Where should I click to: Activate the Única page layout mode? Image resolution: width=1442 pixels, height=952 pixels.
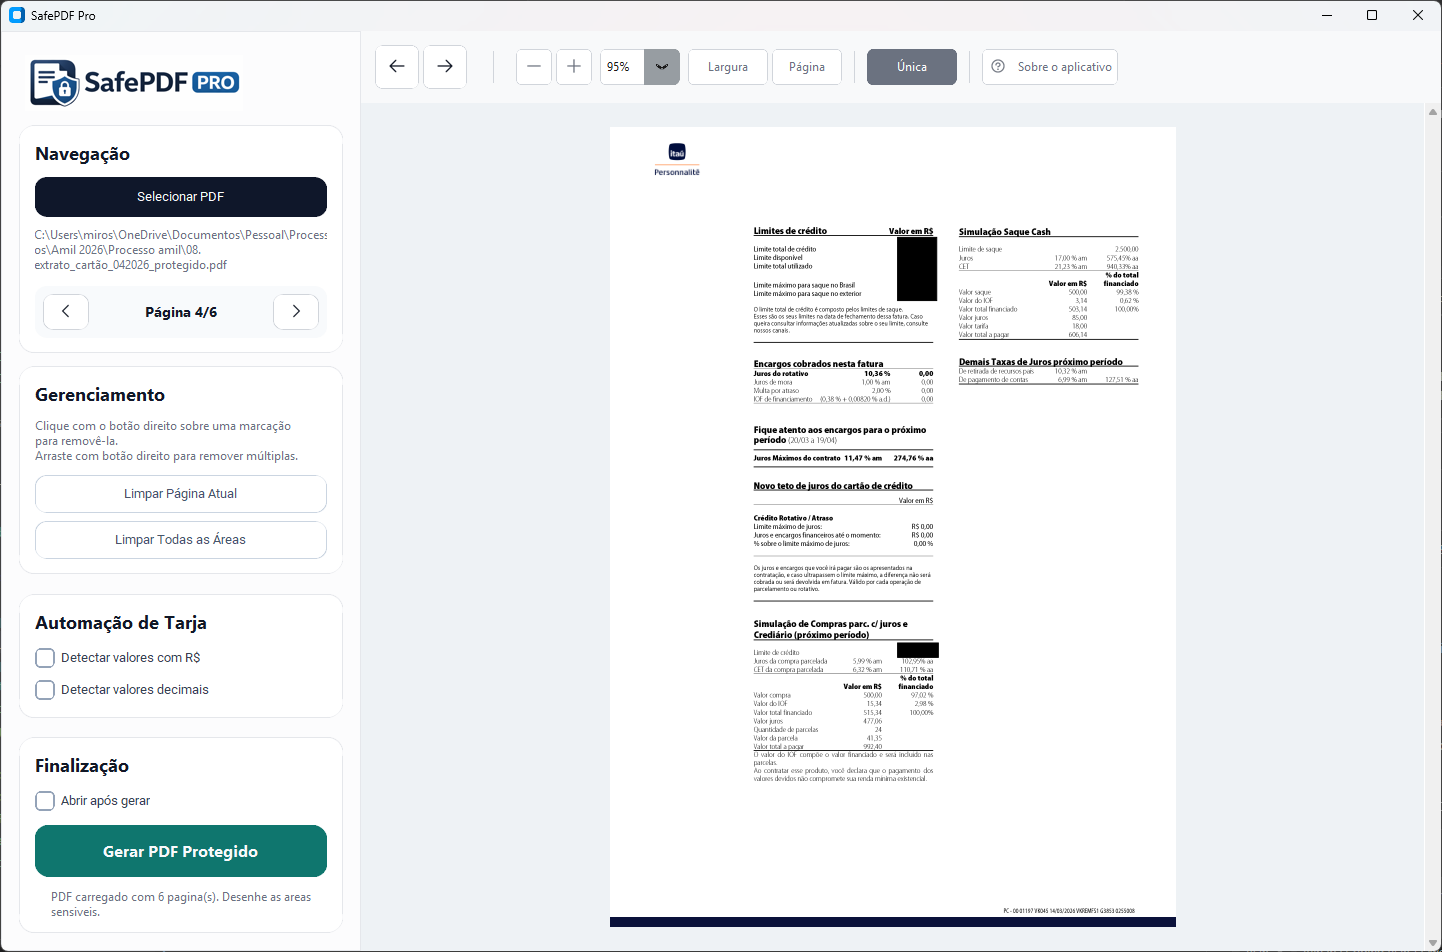[x=911, y=67]
